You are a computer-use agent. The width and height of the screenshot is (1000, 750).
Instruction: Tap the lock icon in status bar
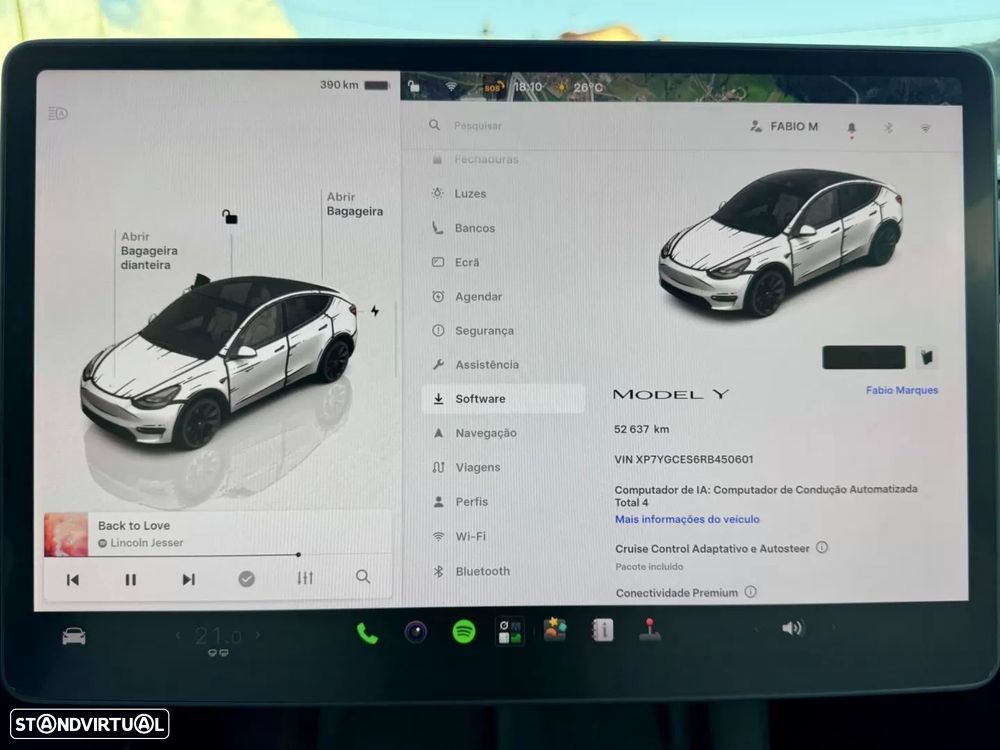[x=414, y=86]
